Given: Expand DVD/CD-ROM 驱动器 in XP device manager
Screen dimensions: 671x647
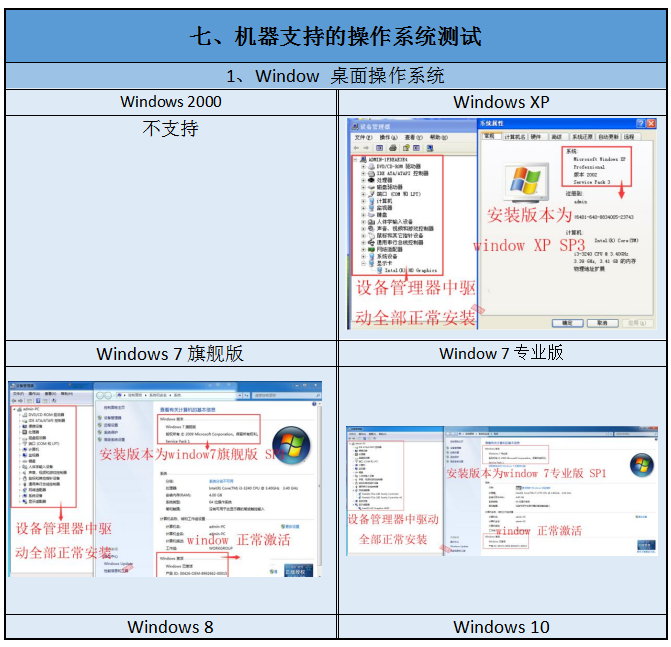Looking at the screenshot, I should coord(362,166).
